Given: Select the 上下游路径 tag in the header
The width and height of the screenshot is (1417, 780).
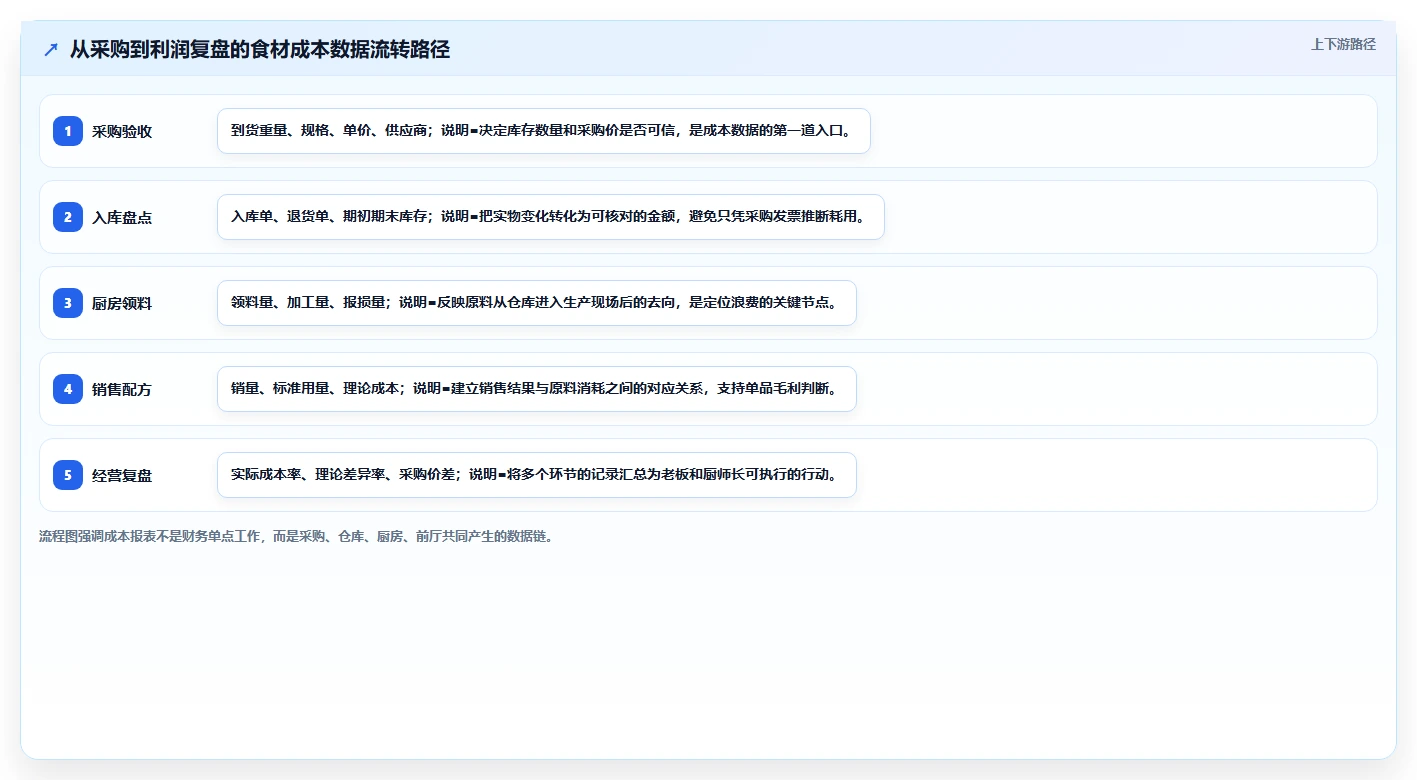Looking at the screenshot, I should 1343,44.
